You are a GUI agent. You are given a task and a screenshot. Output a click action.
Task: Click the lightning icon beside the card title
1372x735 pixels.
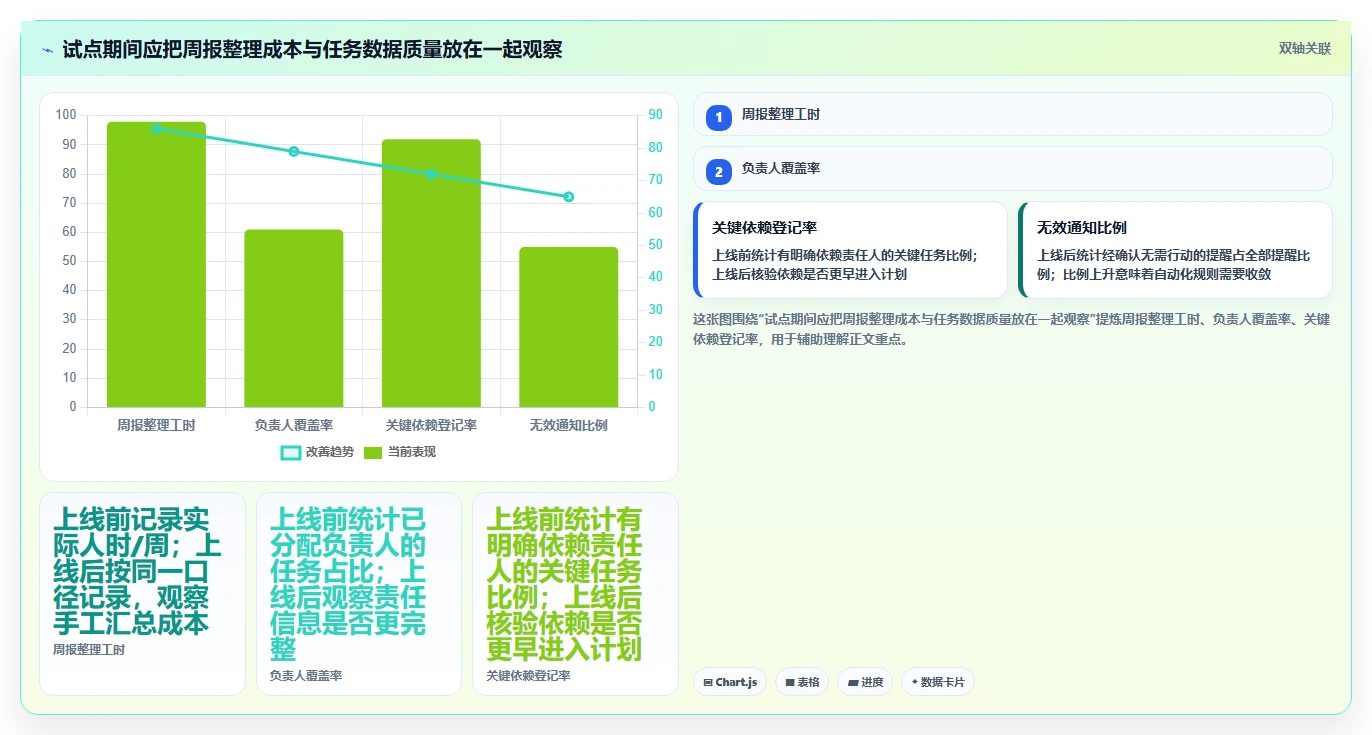click(47, 49)
